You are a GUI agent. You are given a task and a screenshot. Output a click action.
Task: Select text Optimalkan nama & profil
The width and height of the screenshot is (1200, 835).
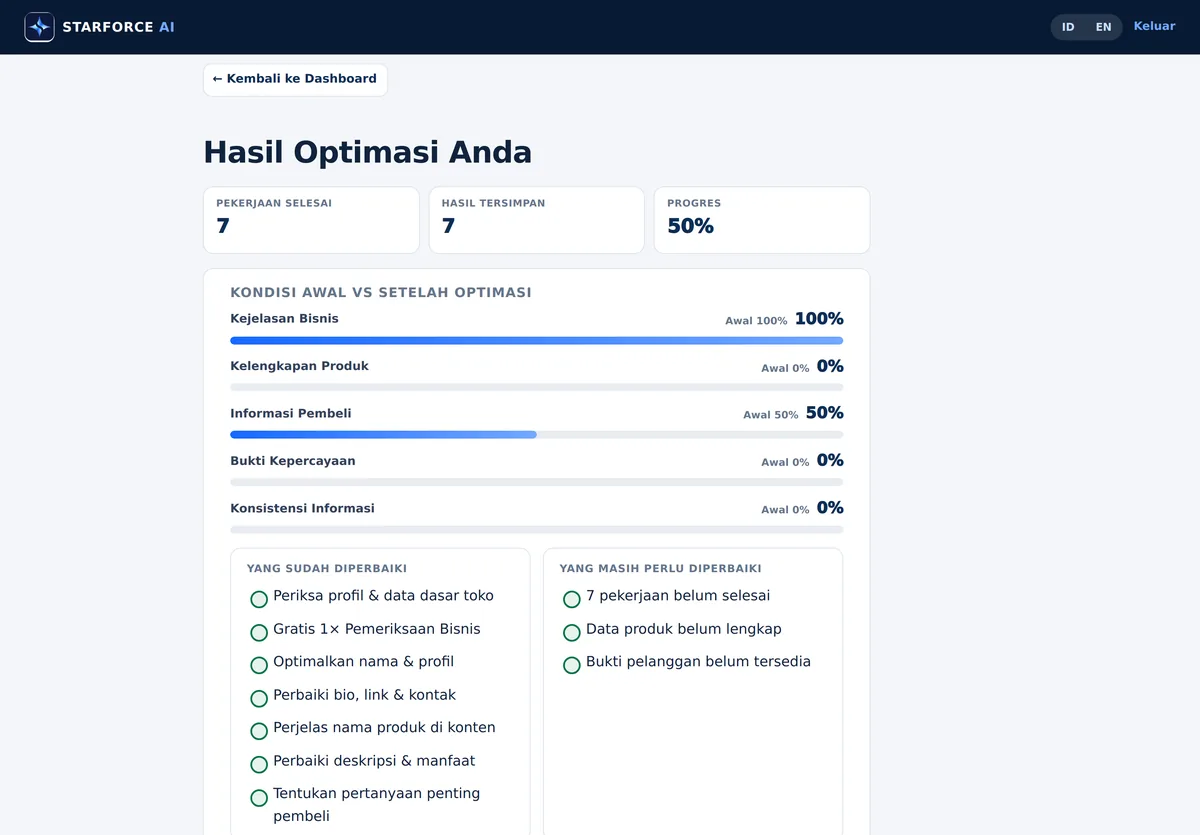(x=364, y=662)
